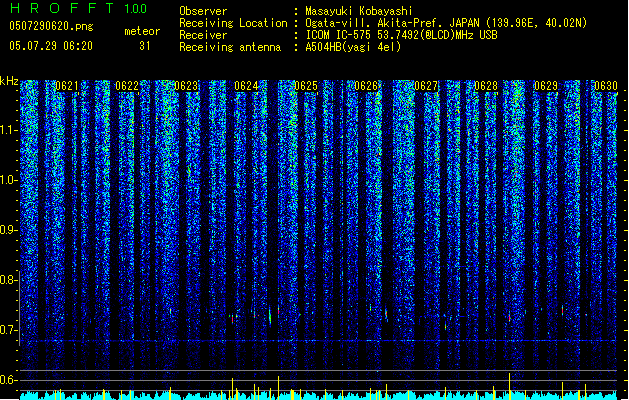Viewport: 629px width, 400px height.
Task: Click the 0621 time marker
Action: [67, 86]
